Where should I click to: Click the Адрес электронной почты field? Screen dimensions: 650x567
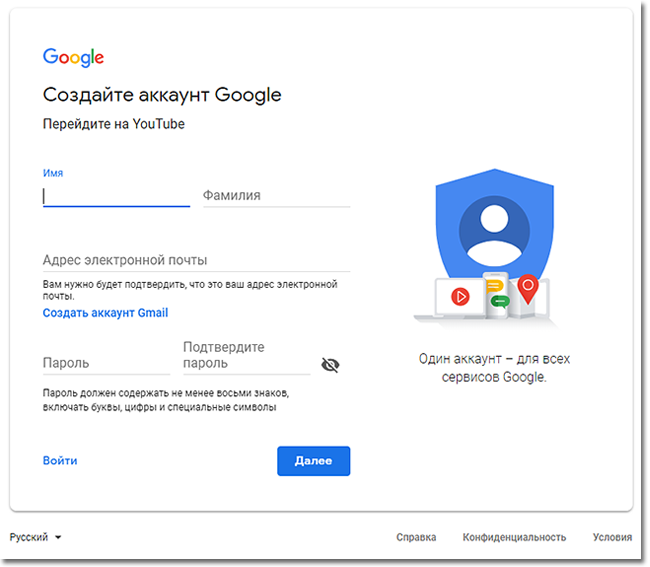click(196, 261)
